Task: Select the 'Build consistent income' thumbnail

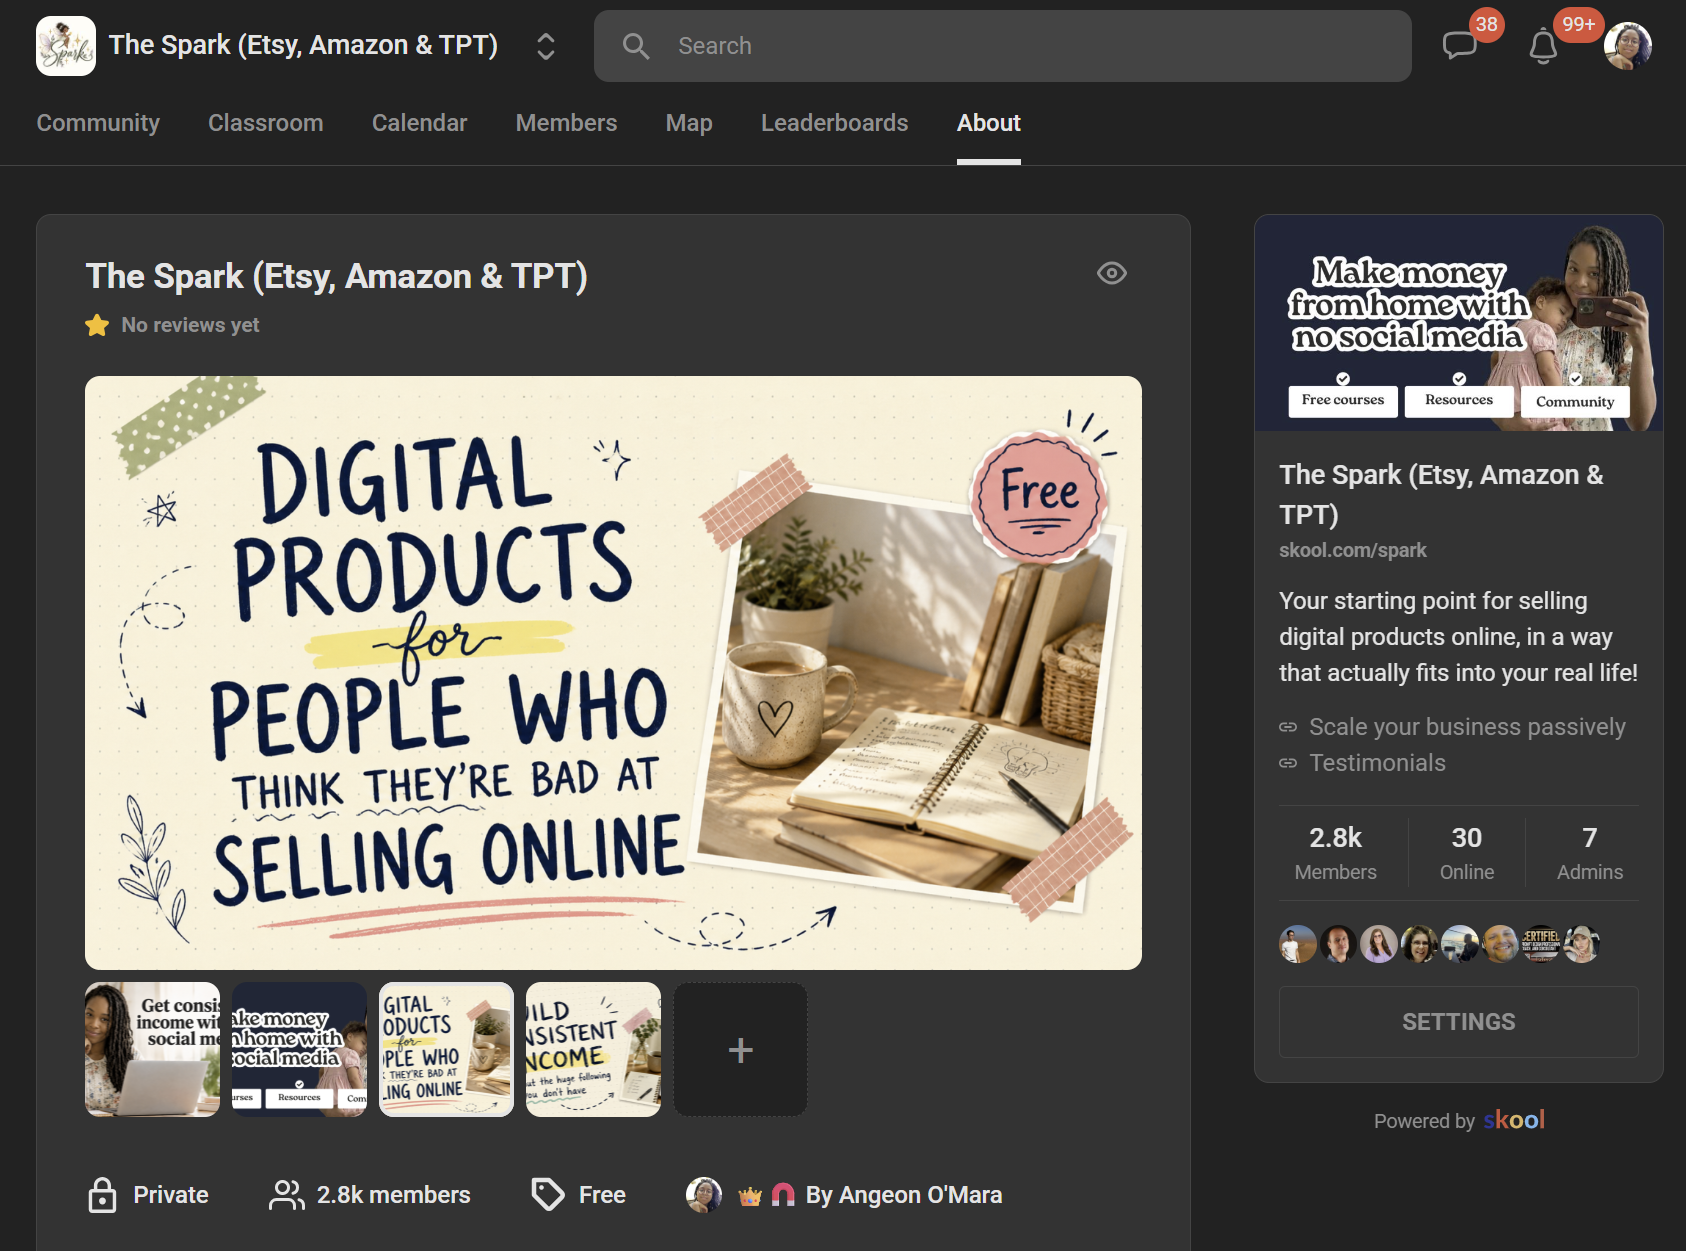Action: tap(593, 1050)
